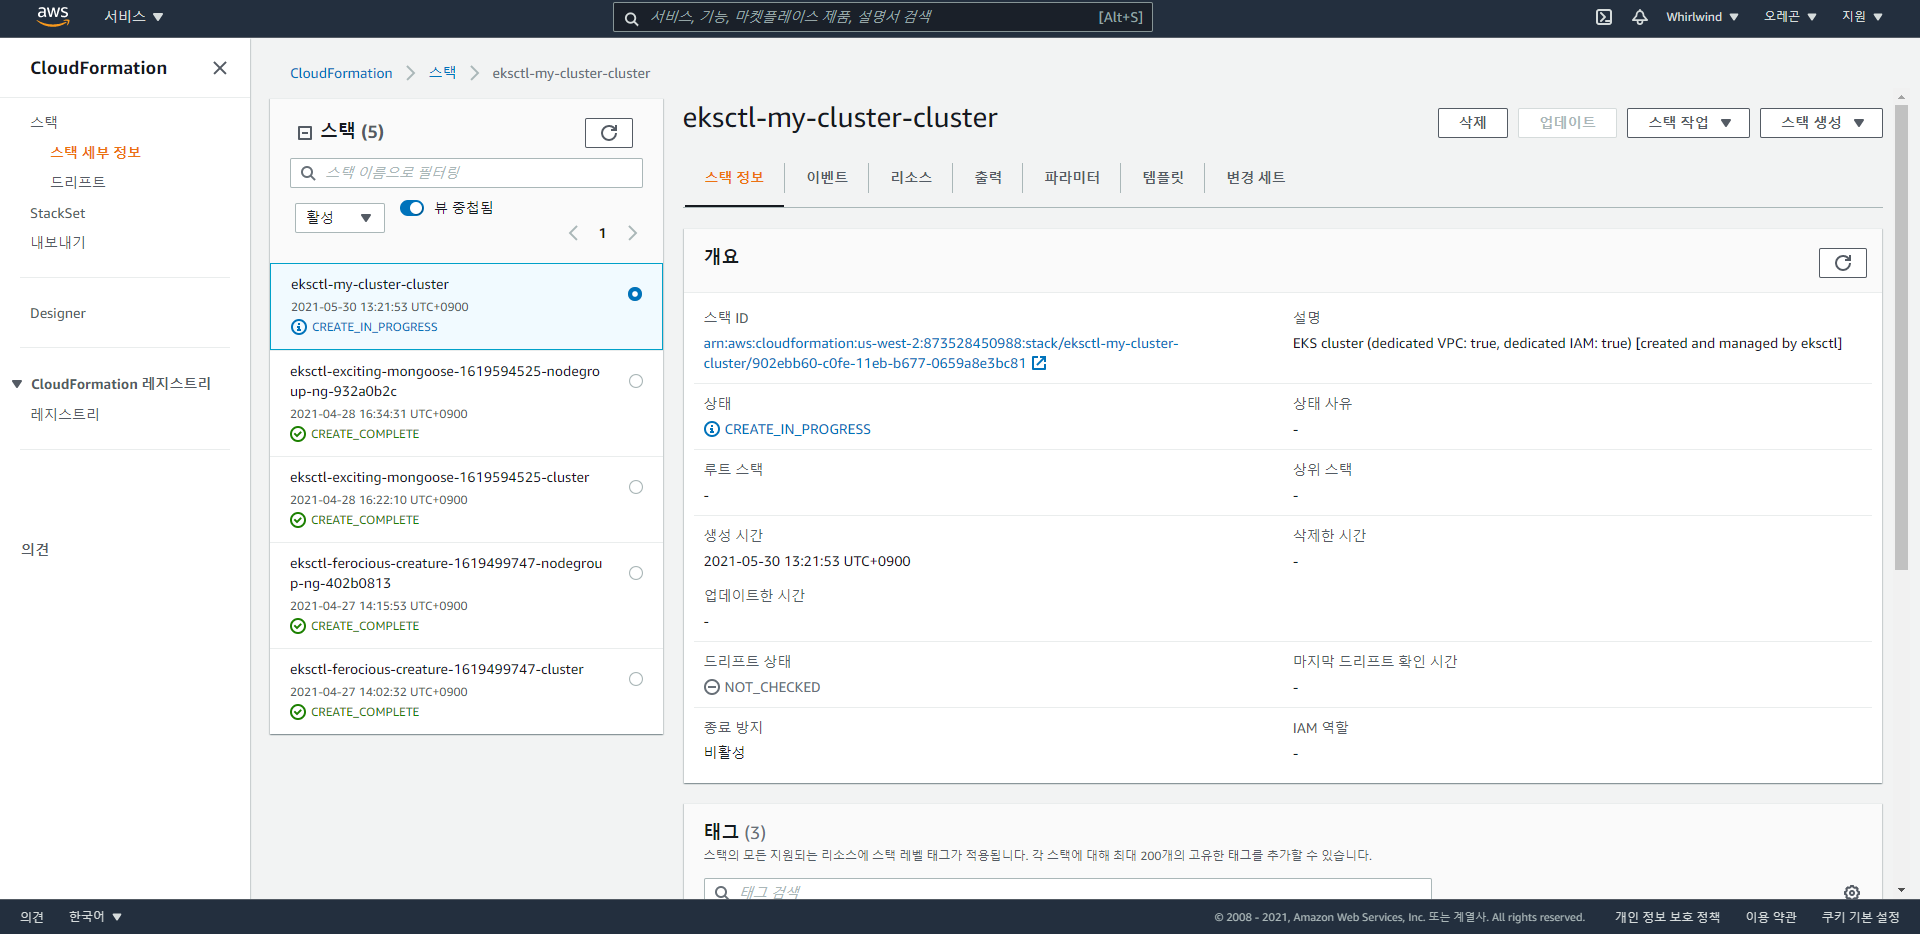This screenshot has width=1920, height=934.
Task: Switch to the 파라미터 tab
Action: point(1072,177)
